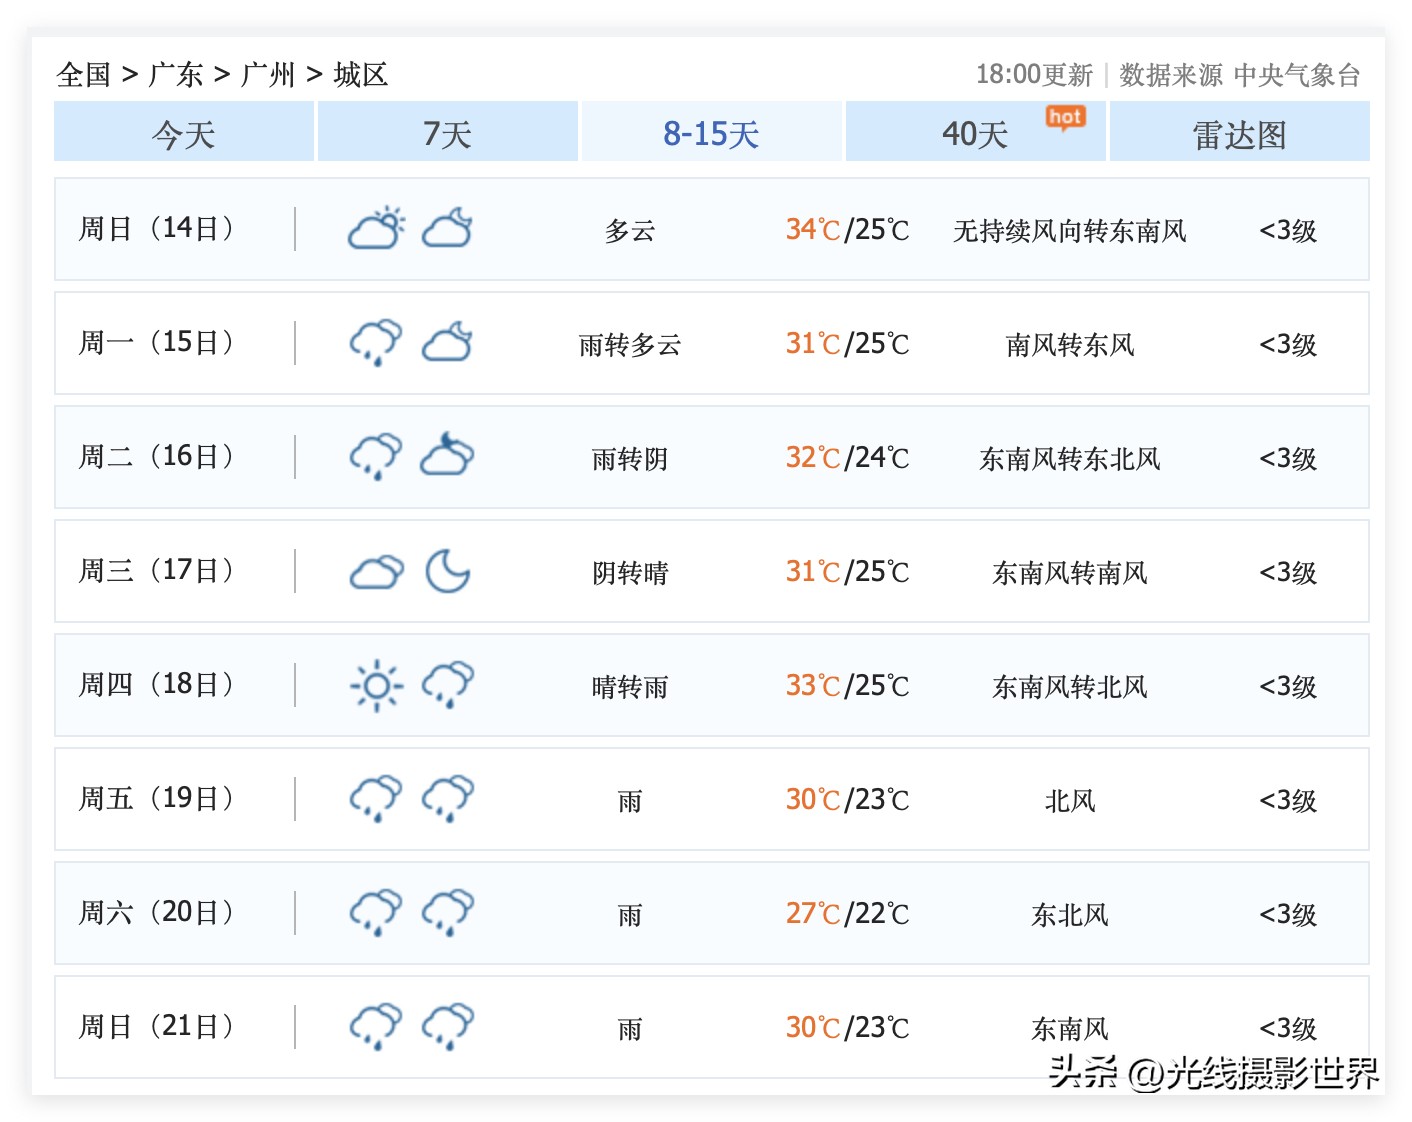This screenshot has height=1122, width=1412.
Task: Click the <3级 wind level for 17日
Action: point(1288,573)
